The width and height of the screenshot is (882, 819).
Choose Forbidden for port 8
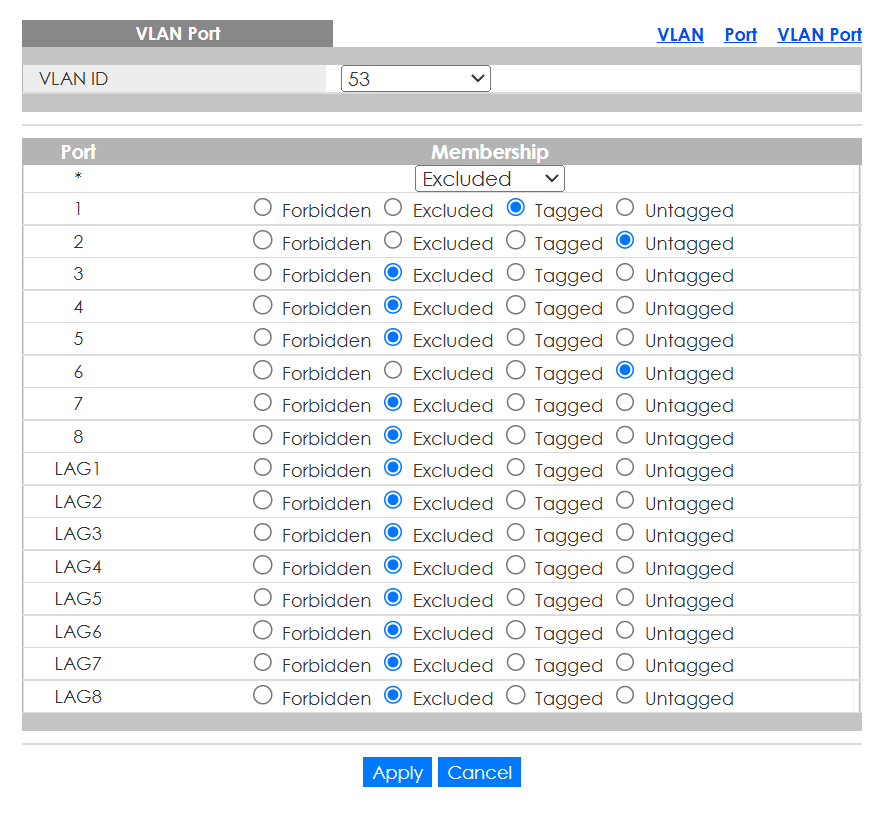pyautogui.click(x=262, y=435)
